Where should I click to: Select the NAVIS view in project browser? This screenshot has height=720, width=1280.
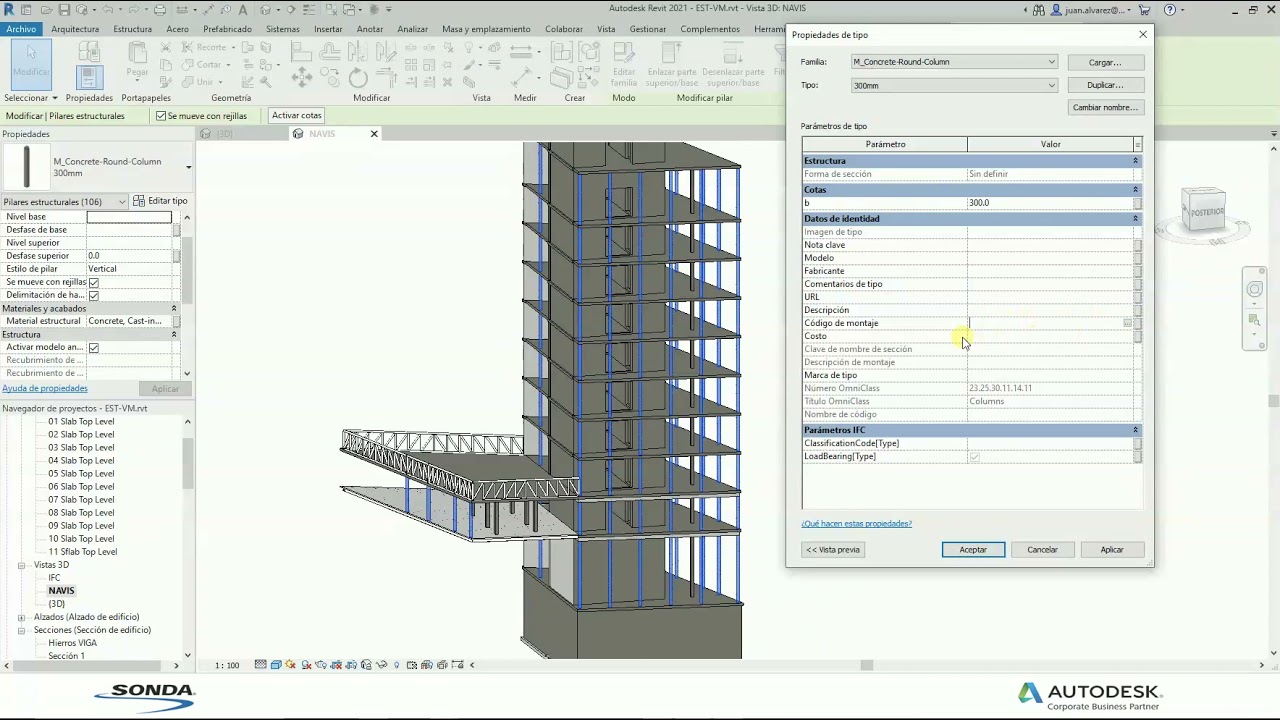click(61, 591)
